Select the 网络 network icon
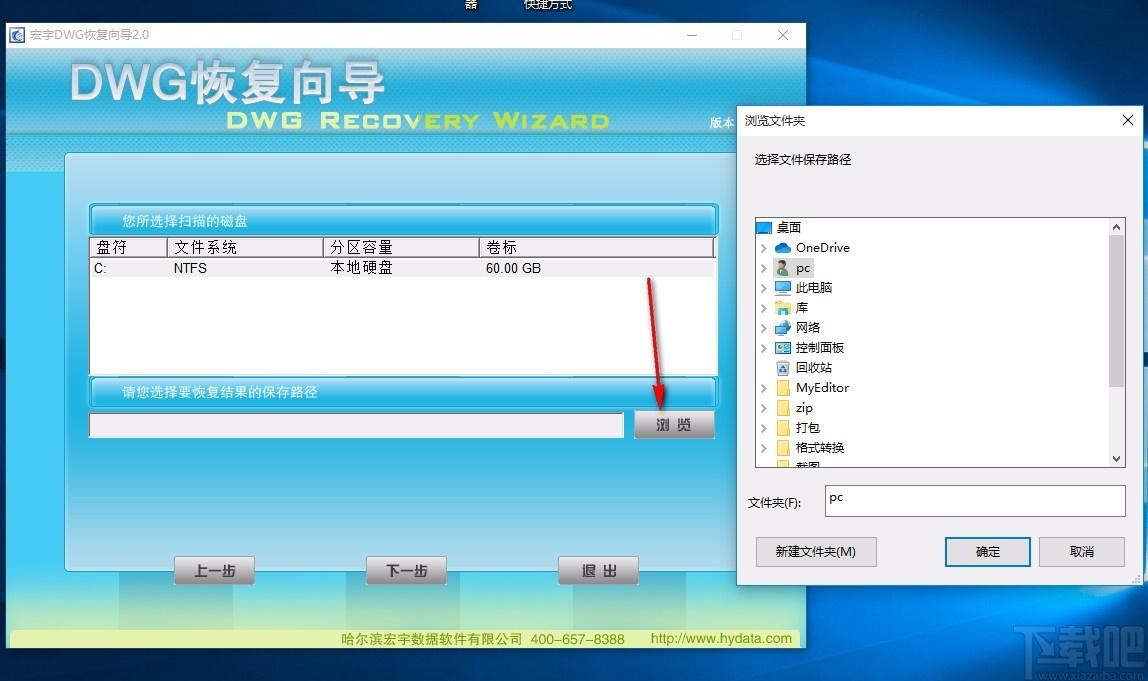This screenshot has height=681, width=1148. pyautogui.click(x=783, y=328)
